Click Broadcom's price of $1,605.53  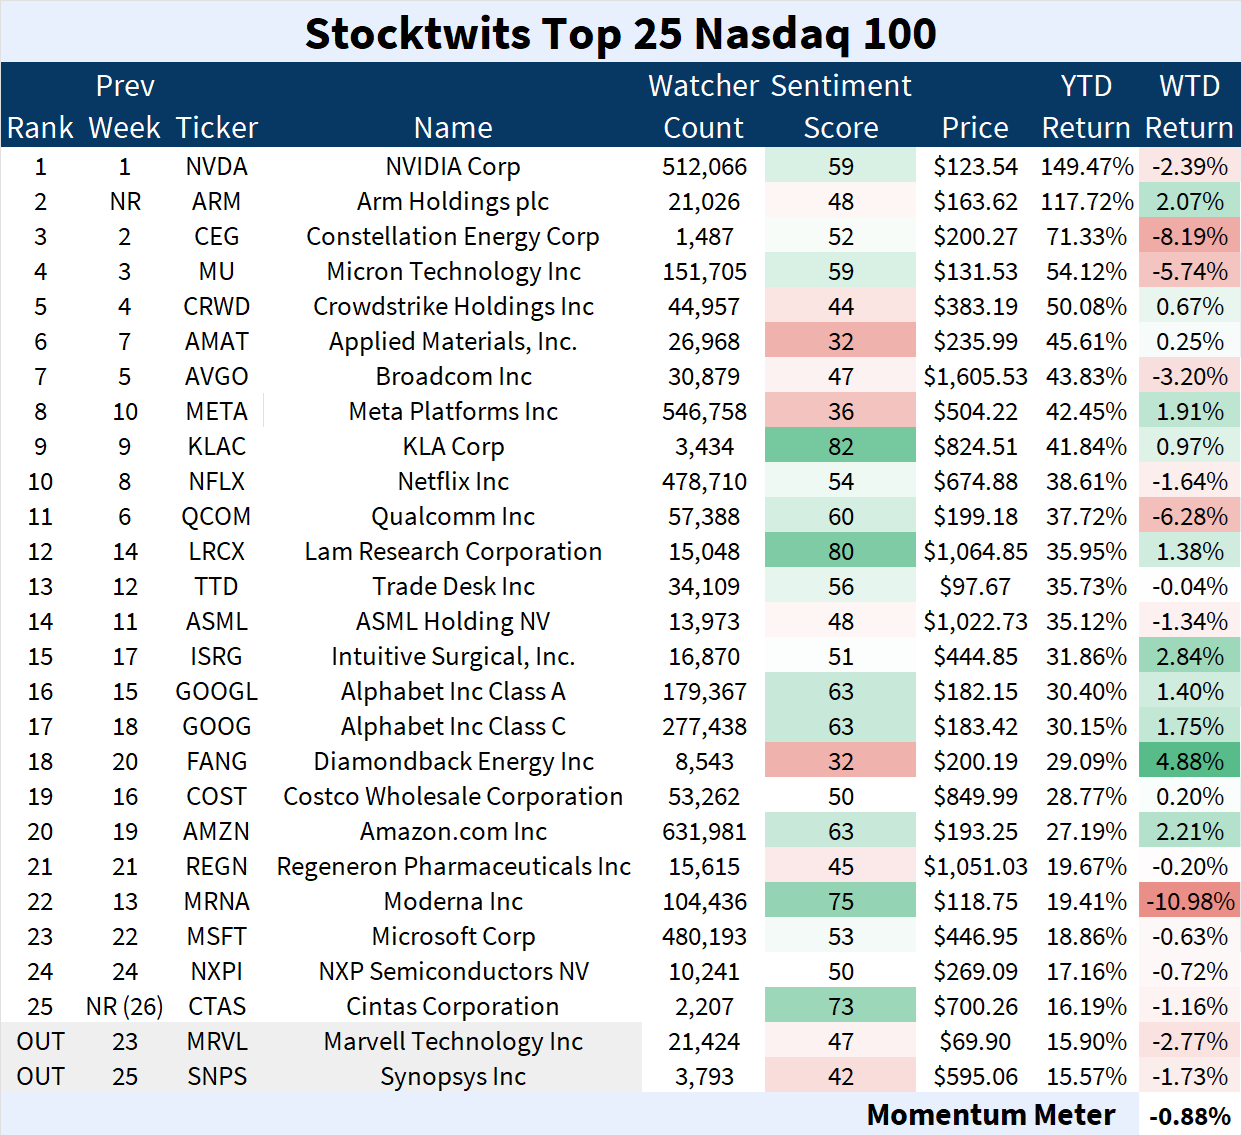point(975,377)
